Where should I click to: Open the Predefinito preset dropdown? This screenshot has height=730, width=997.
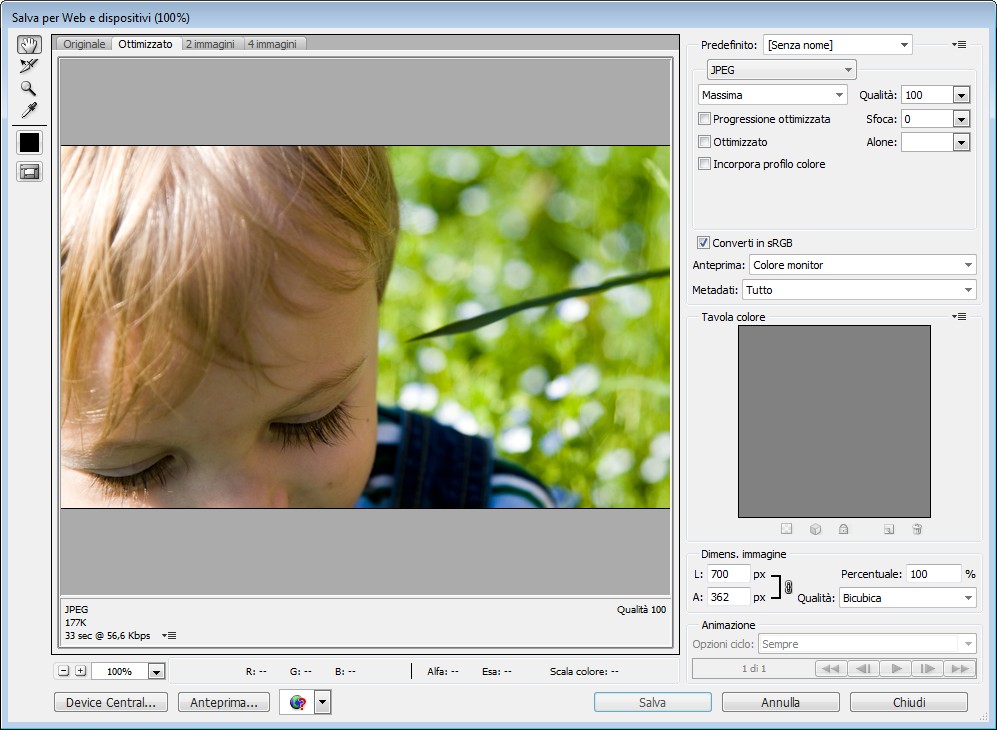click(x=837, y=45)
